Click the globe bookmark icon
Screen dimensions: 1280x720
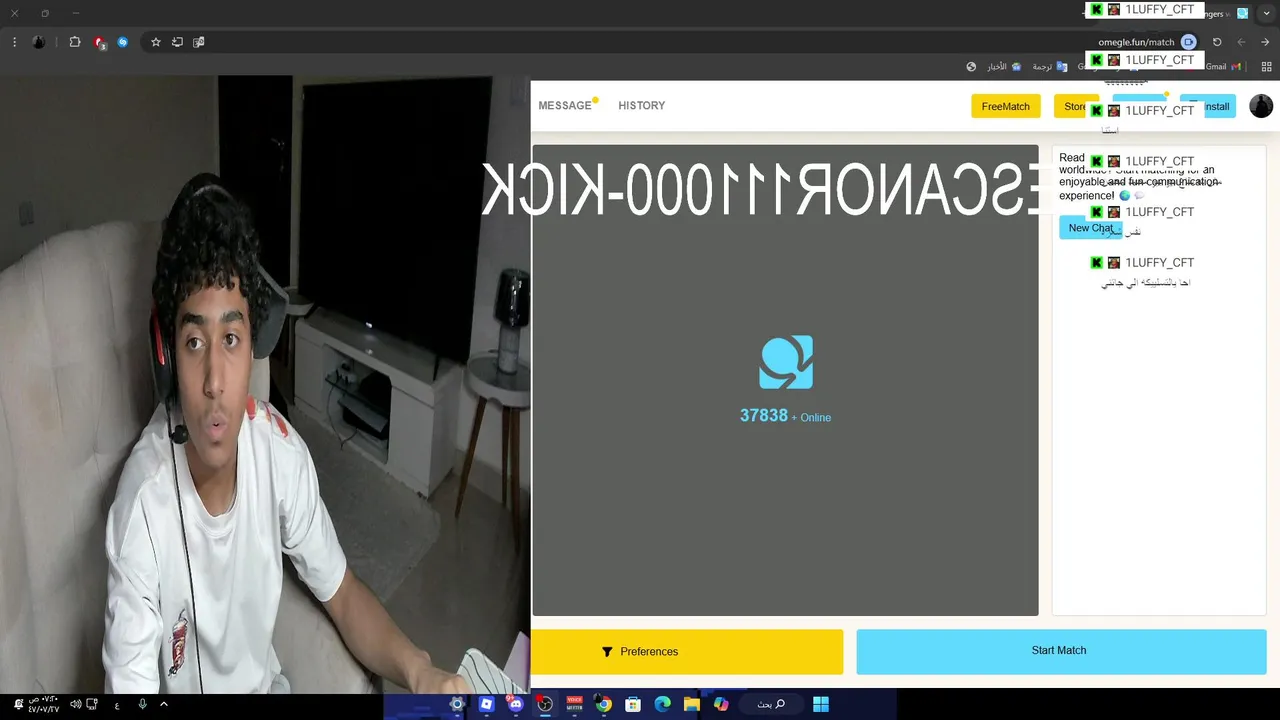pos(971,67)
